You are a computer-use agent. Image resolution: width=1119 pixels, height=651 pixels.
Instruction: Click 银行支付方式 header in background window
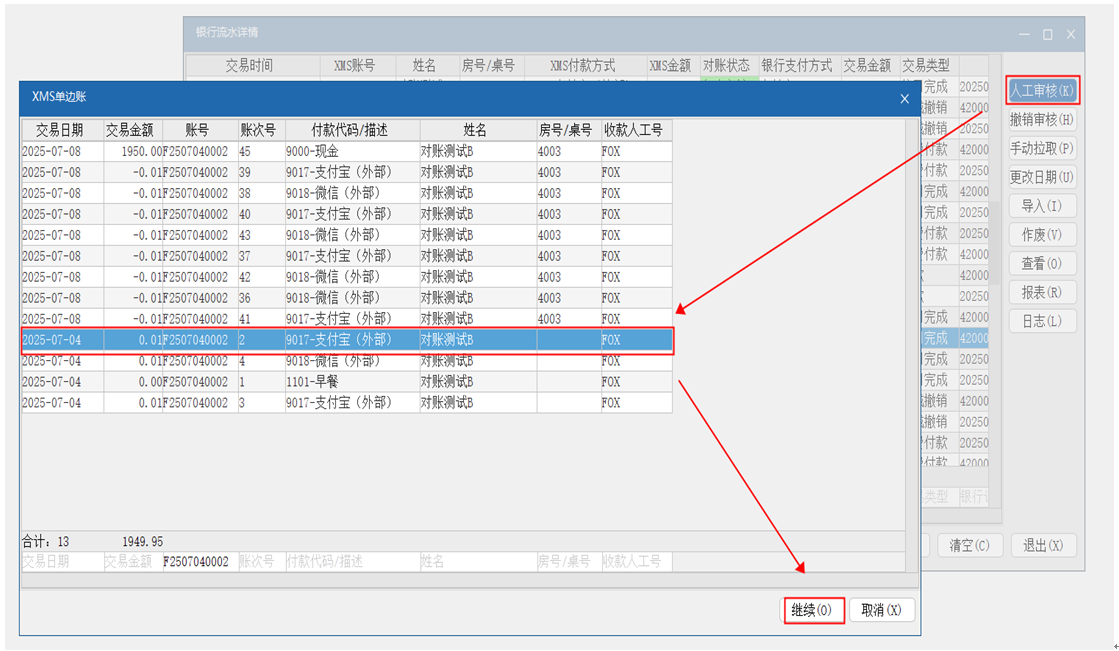pos(799,66)
